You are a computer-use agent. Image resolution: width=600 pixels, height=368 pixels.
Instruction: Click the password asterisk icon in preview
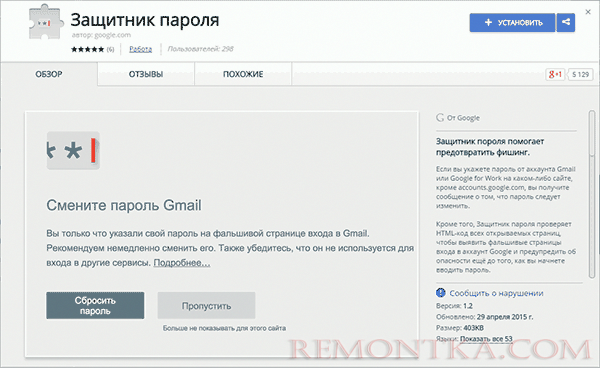click(73, 150)
